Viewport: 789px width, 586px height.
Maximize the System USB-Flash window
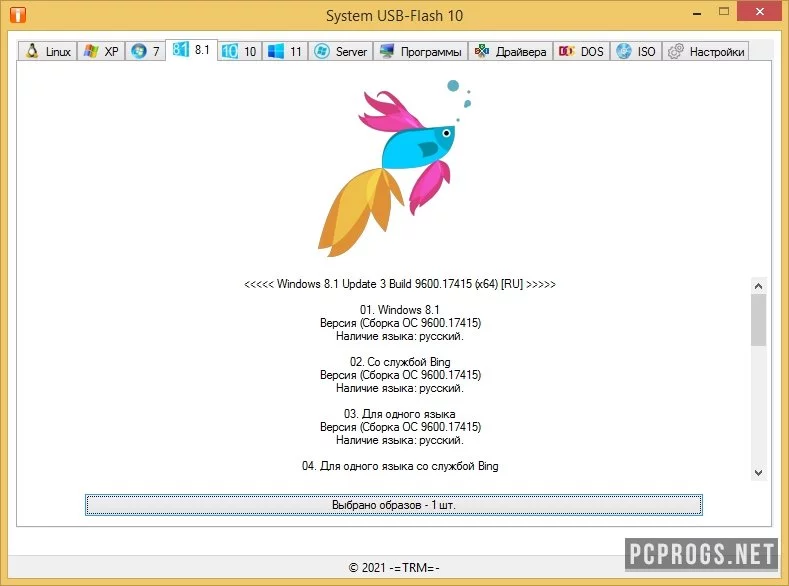point(724,12)
